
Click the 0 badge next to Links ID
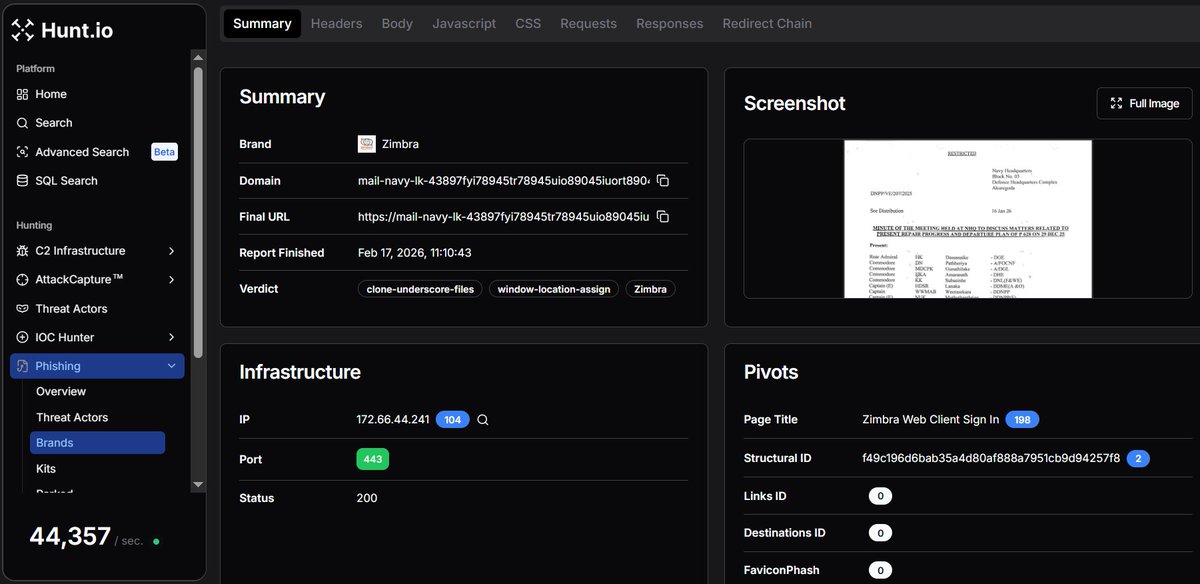tap(880, 496)
